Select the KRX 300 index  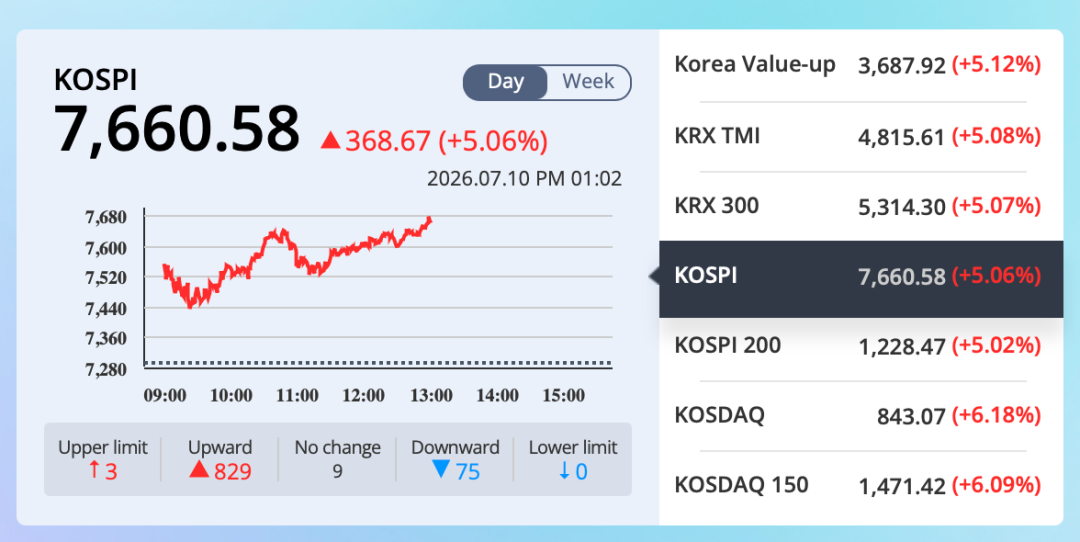pos(861,206)
